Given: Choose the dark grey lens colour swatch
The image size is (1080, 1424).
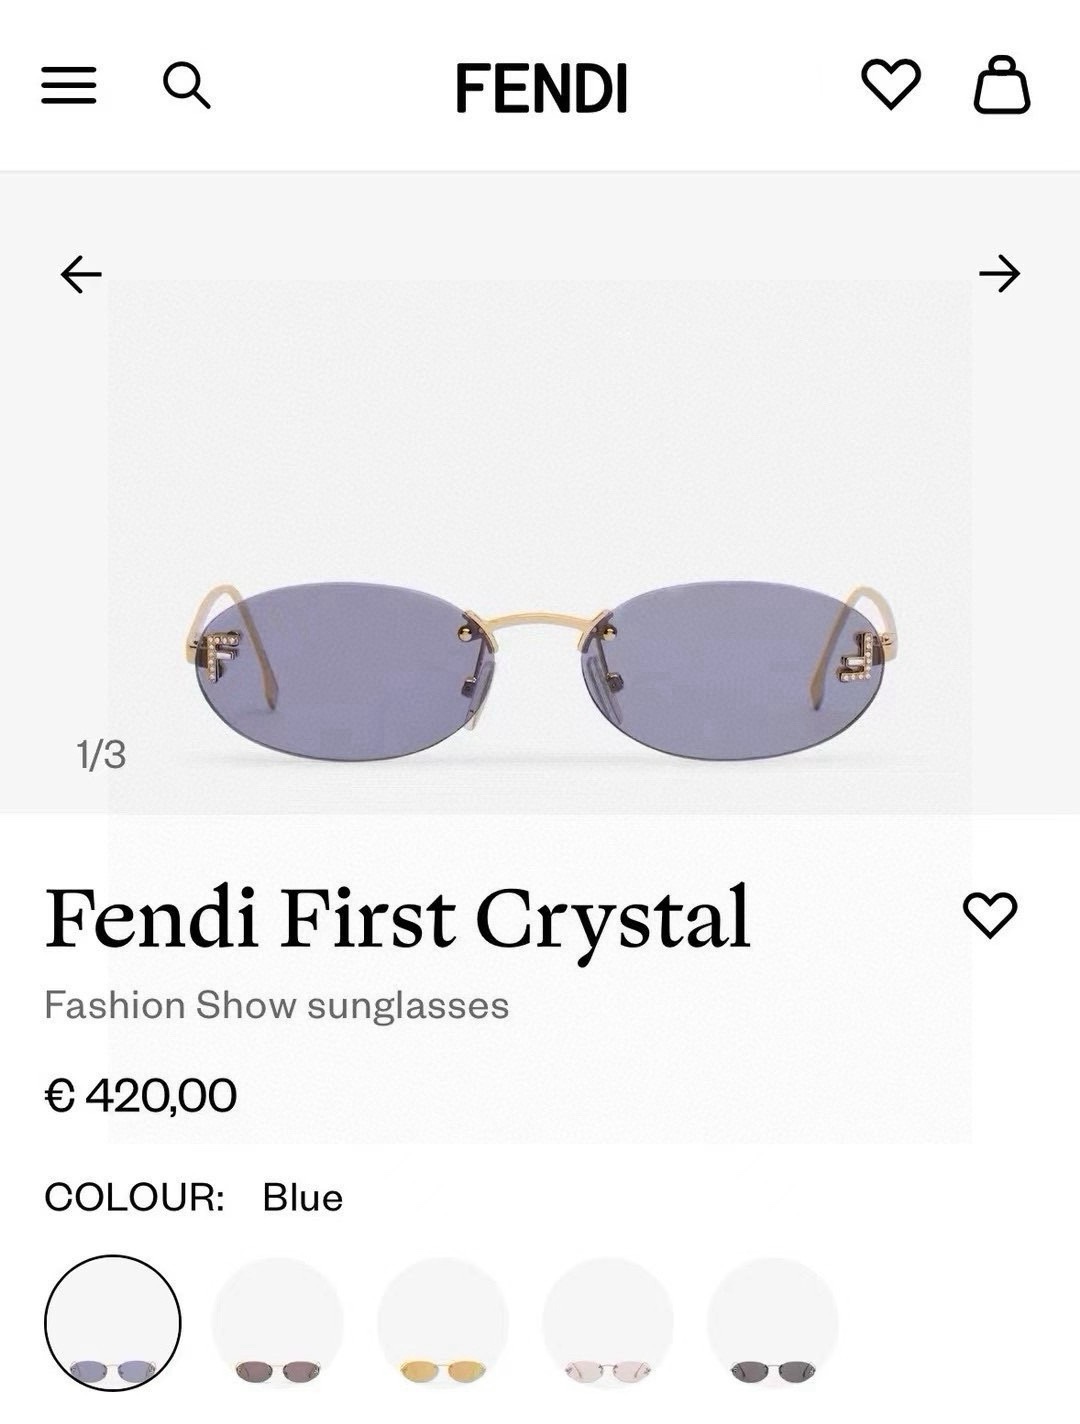Looking at the screenshot, I should click(x=772, y=1323).
